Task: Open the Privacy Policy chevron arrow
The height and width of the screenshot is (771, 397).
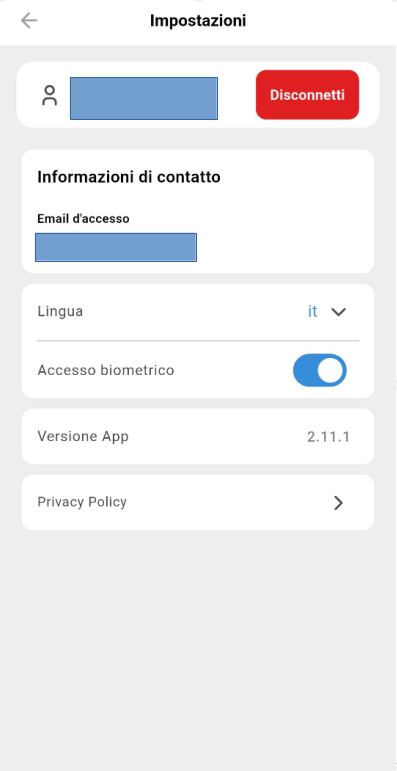Action: [338, 503]
